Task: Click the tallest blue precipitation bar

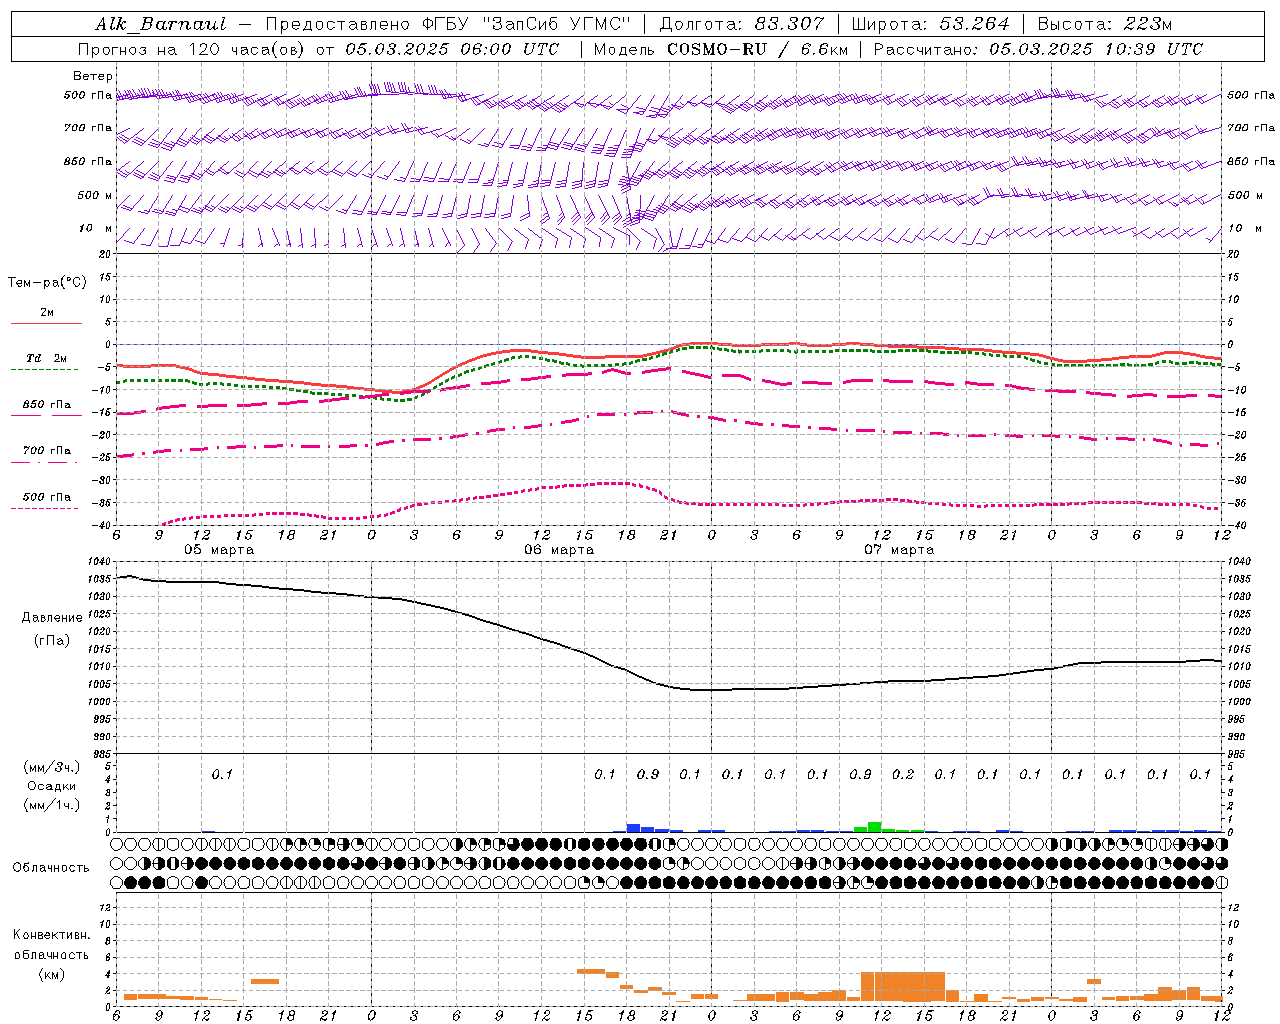Action: pos(633,828)
